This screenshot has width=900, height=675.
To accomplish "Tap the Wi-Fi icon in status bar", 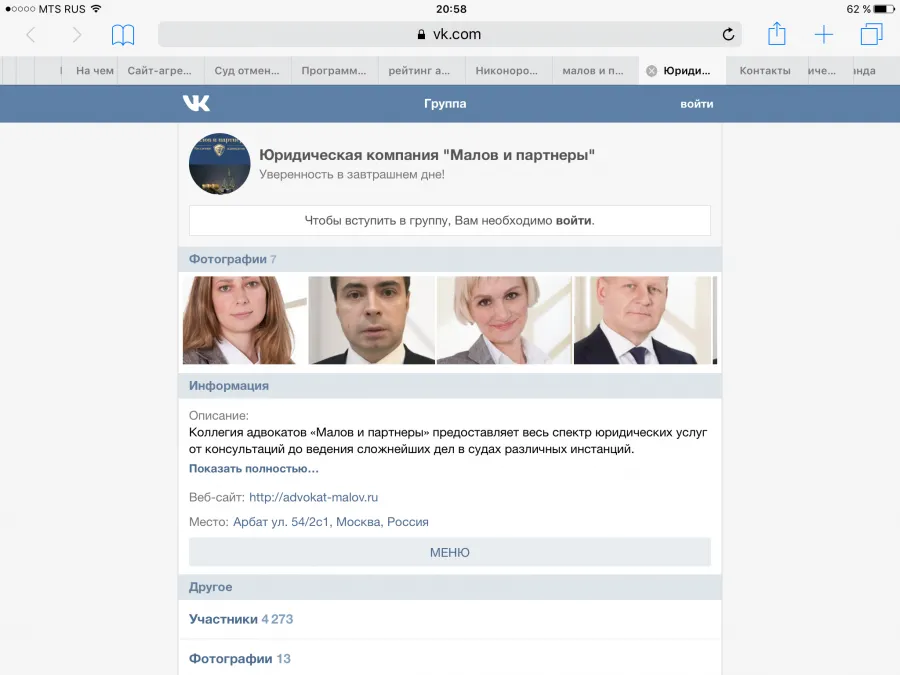I will 96,9.
